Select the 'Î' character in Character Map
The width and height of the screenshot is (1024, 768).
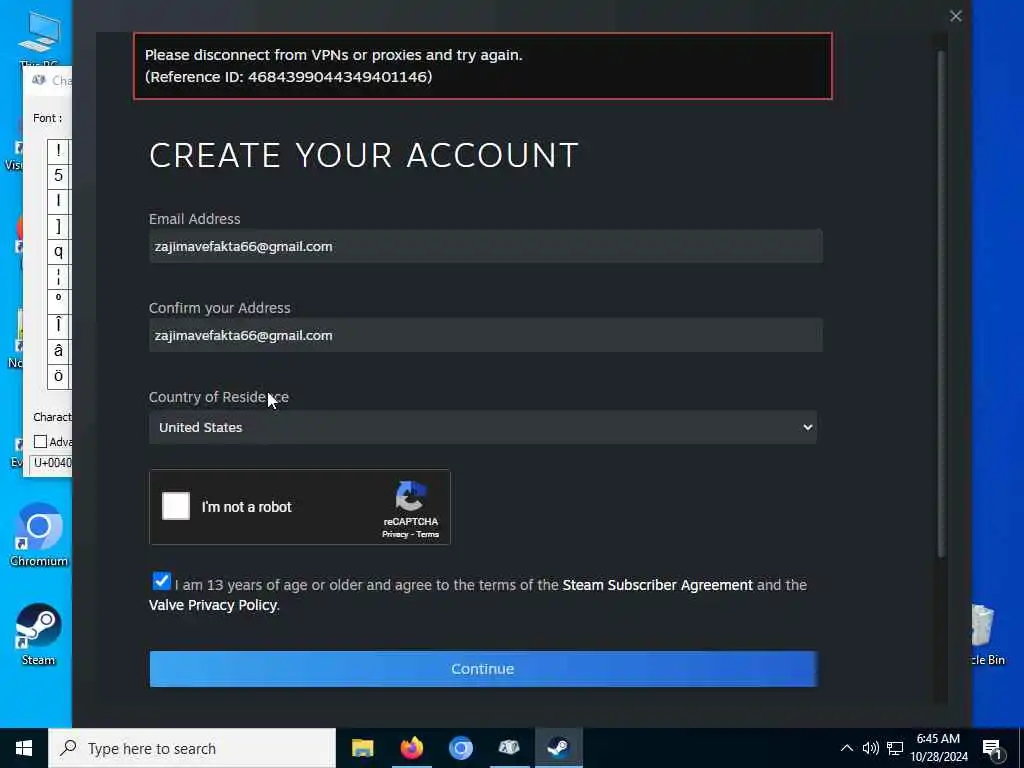58,327
